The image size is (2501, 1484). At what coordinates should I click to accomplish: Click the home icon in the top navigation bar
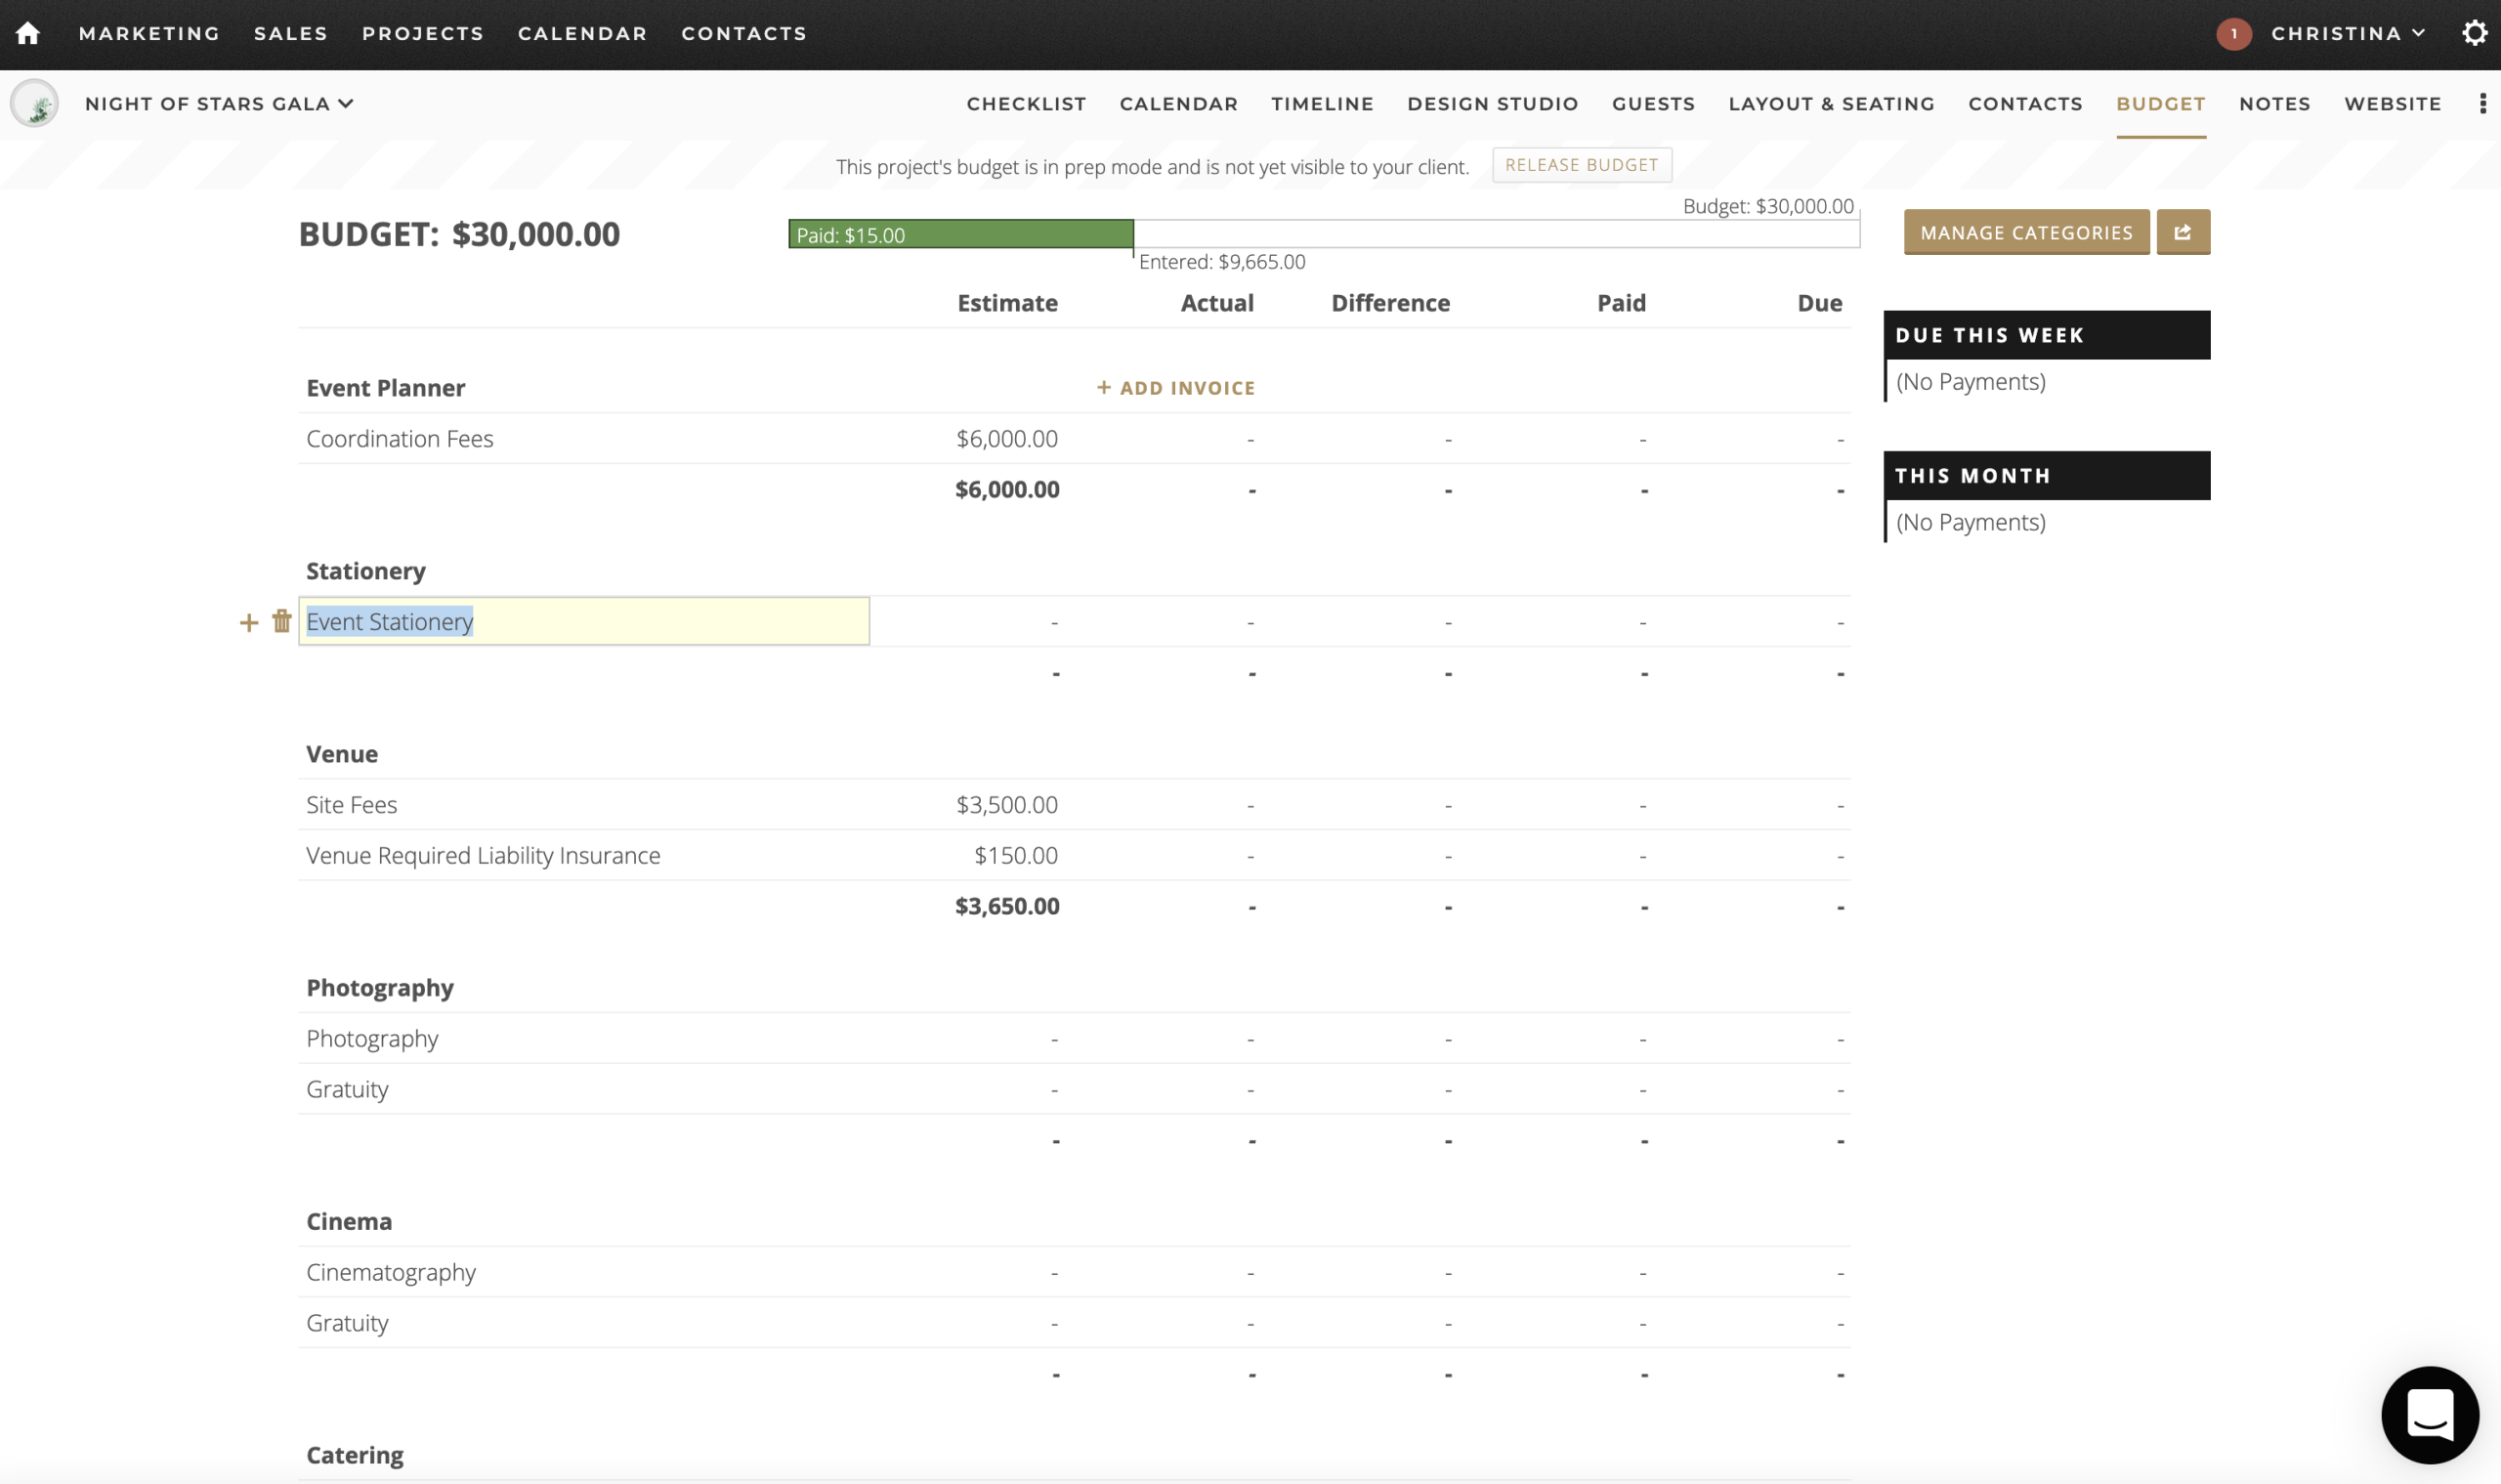[29, 33]
